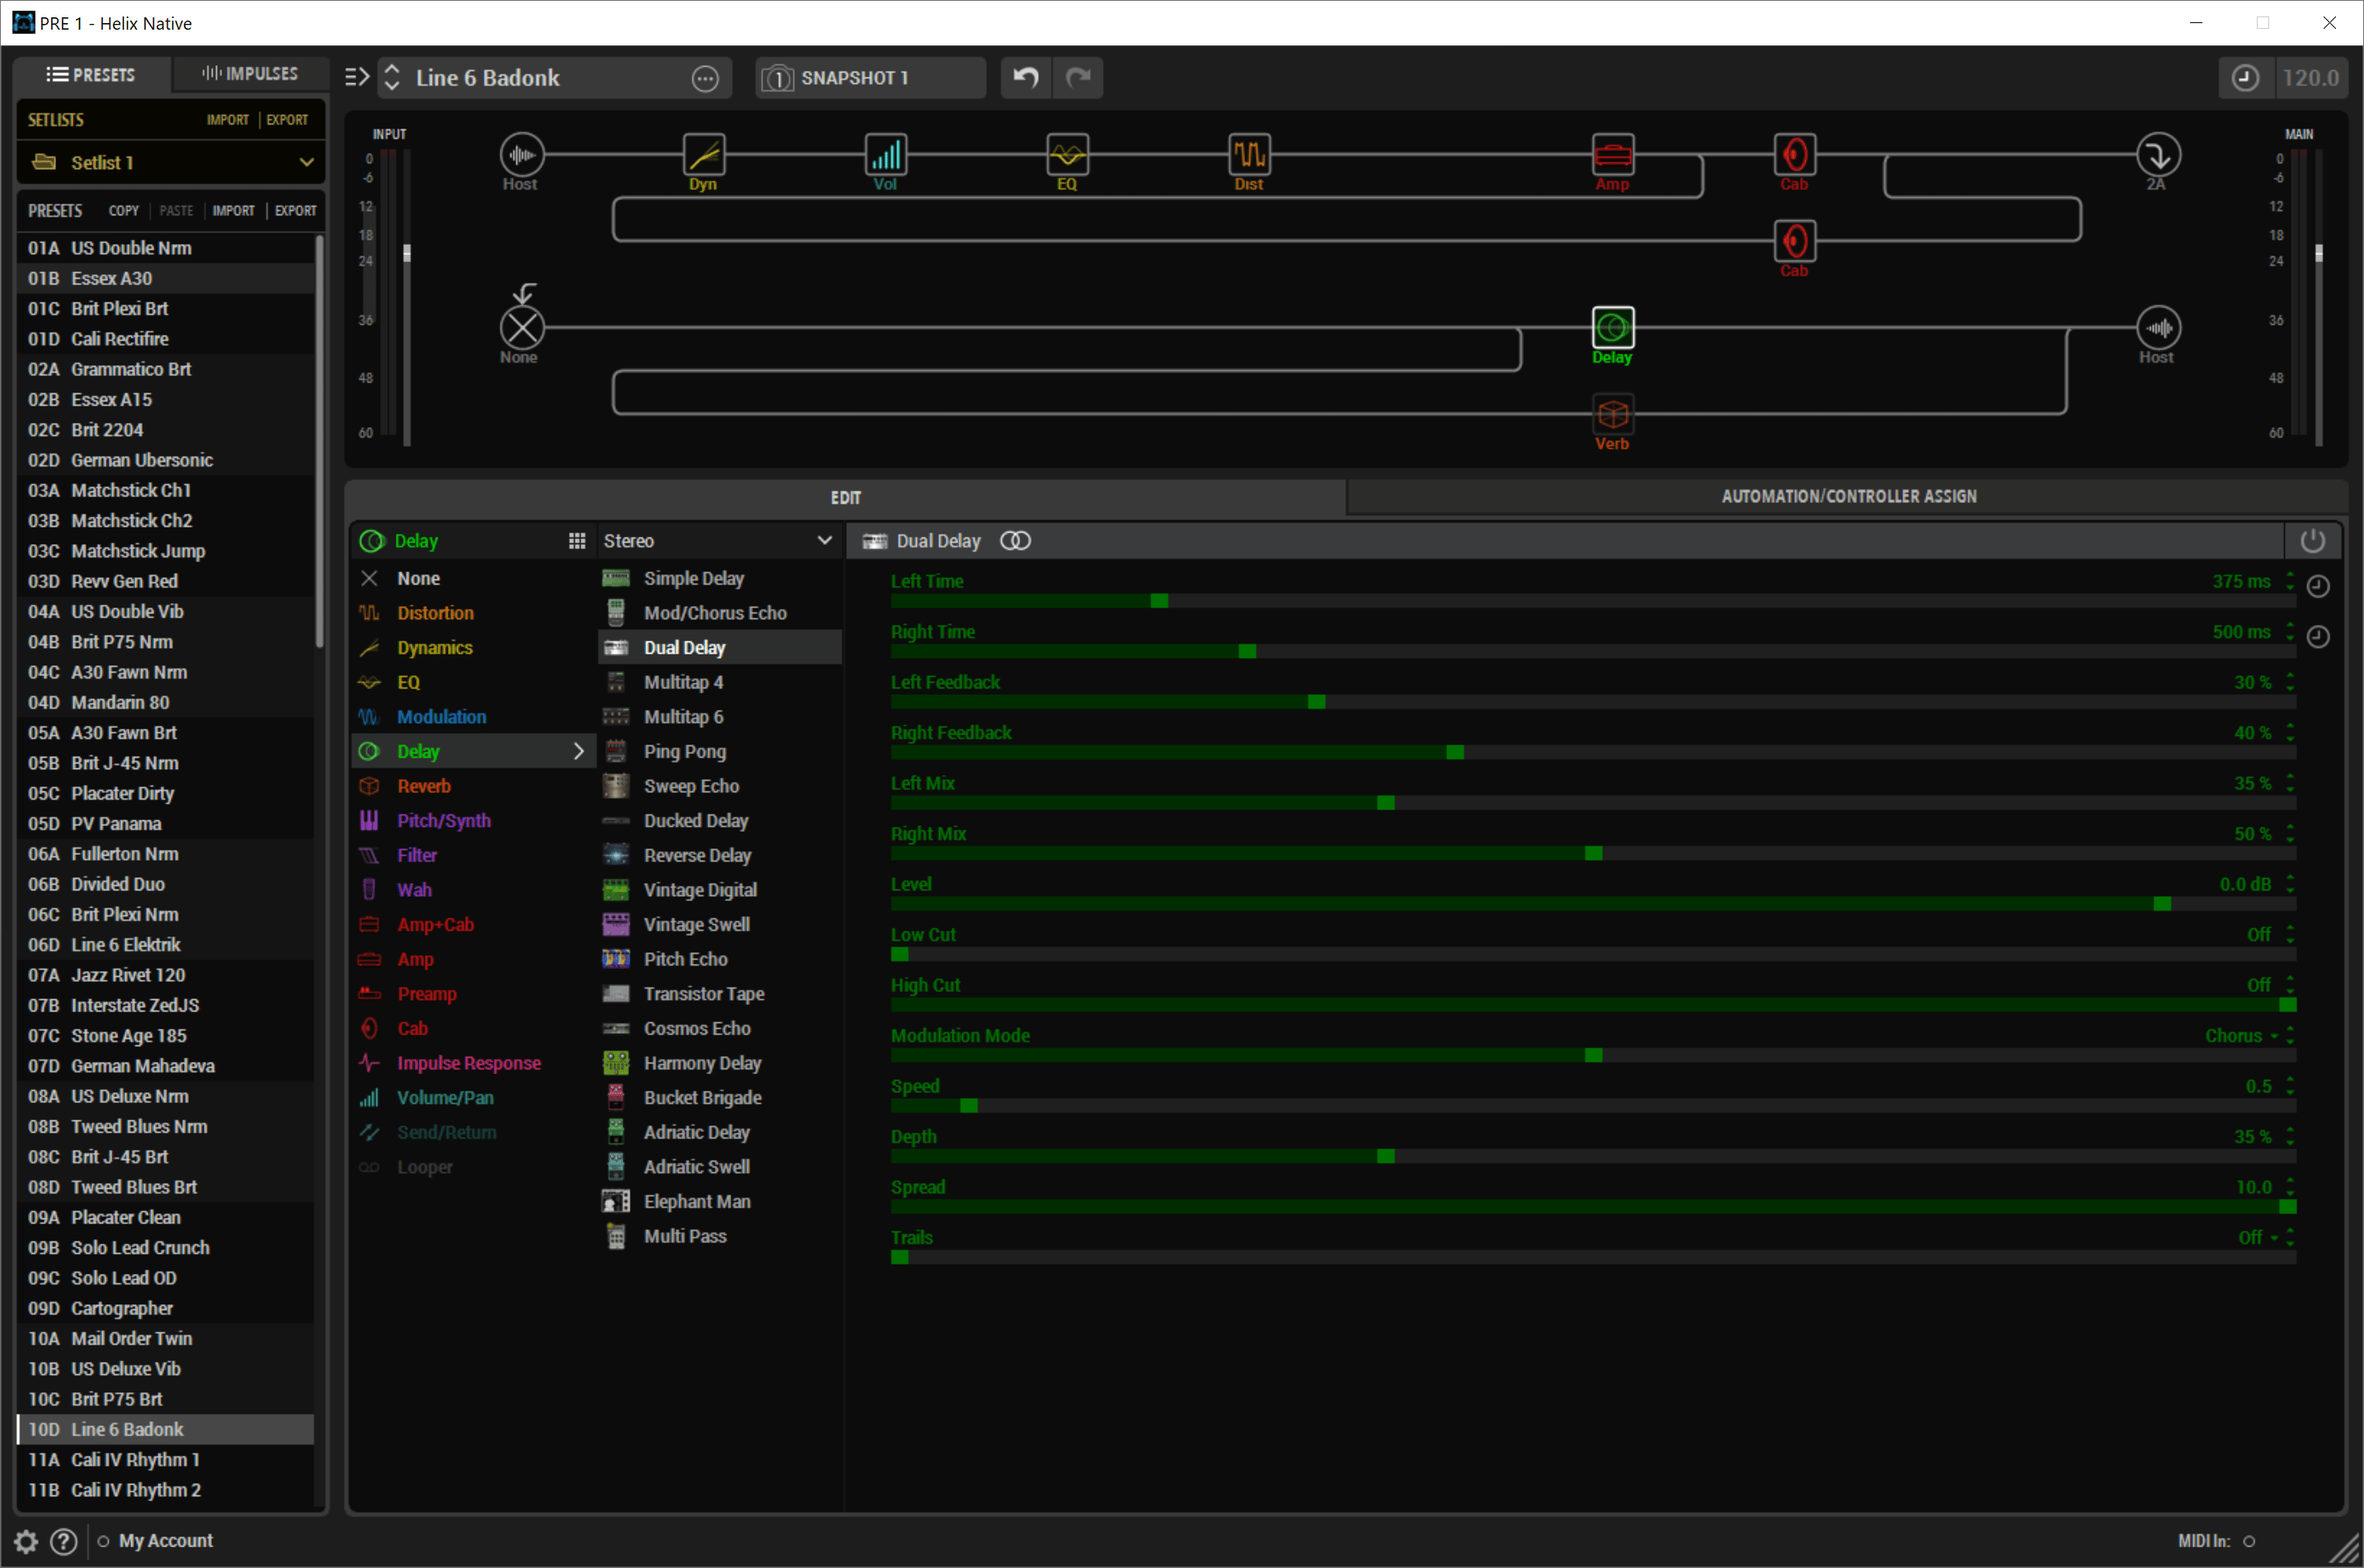Load preset 11A Cali IV Rhythm 1
Image resolution: width=2364 pixels, height=1568 pixels.
[x=166, y=1460]
